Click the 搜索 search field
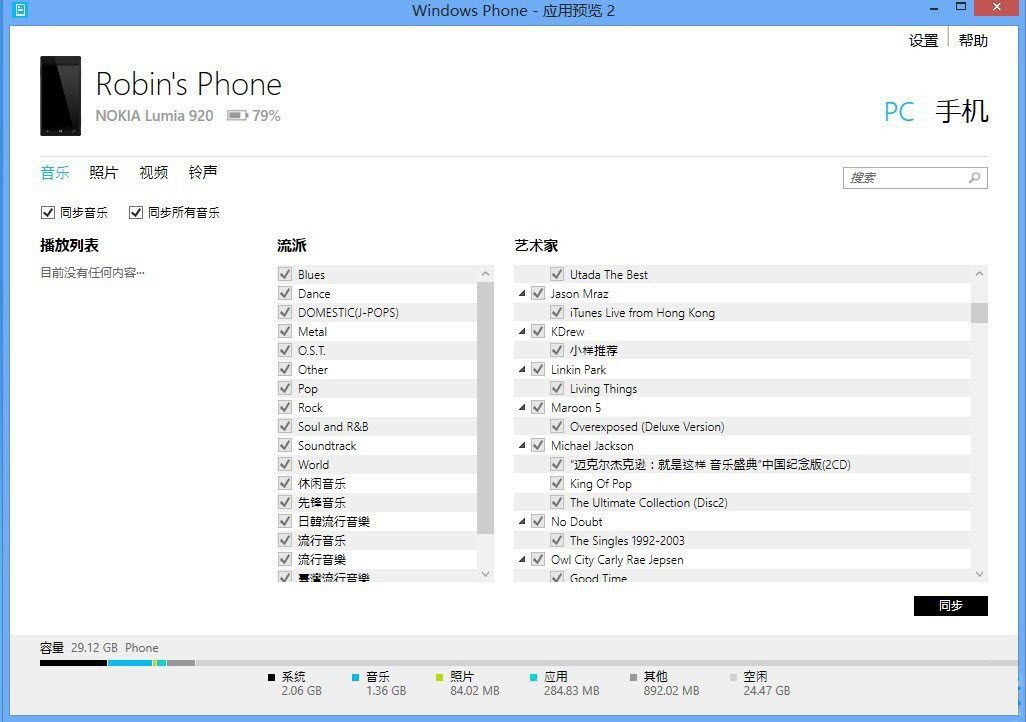The height and width of the screenshot is (722, 1026). [x=915, y=177]
